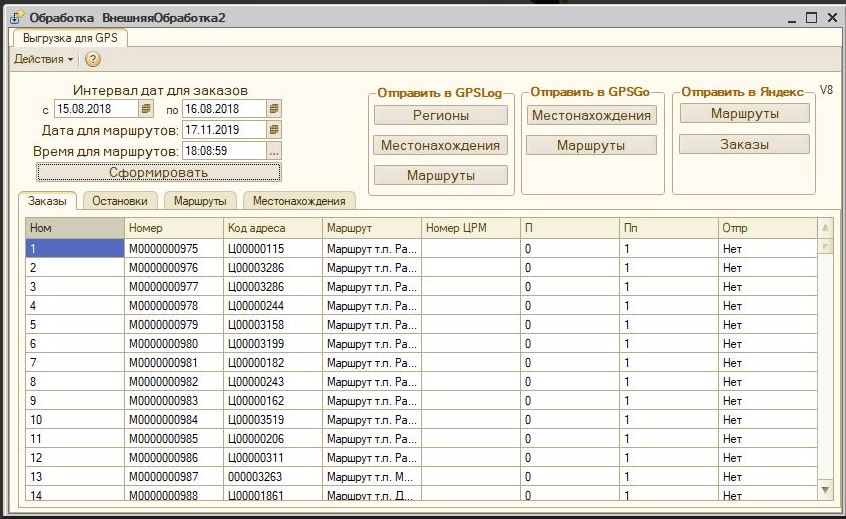The height and width of the screenshot is (519, 846).
Task: Select row number 7 cell
Action: click(x=75, y=363)
